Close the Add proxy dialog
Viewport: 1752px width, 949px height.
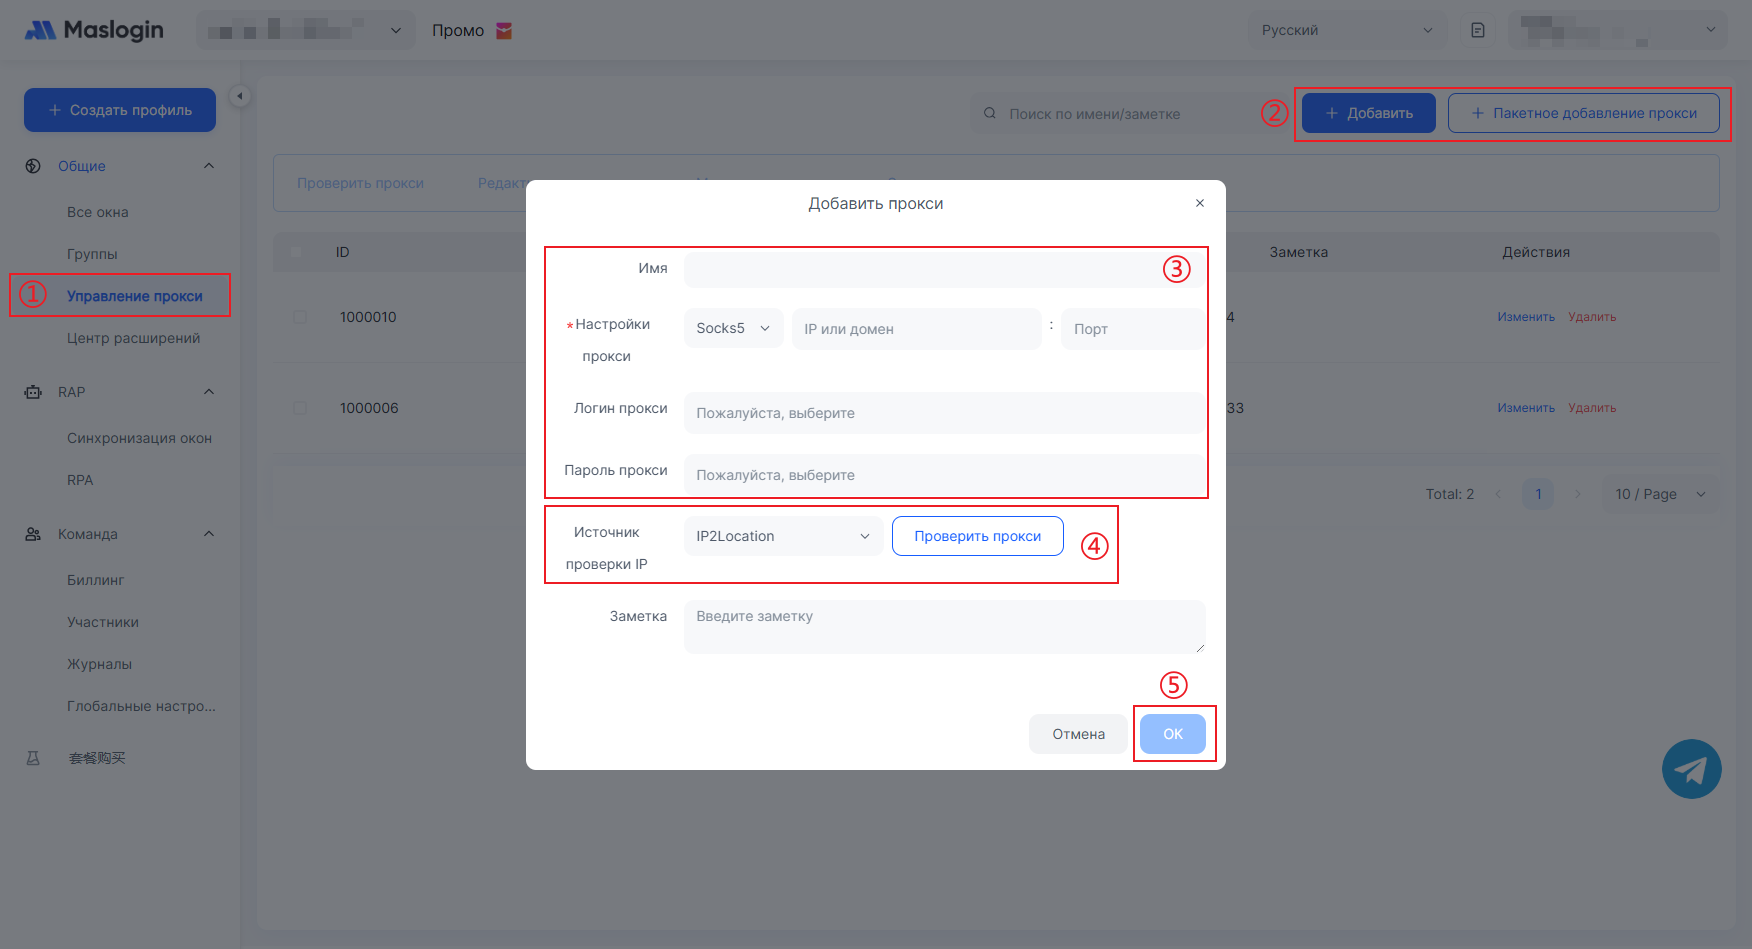pos(1199,203)
